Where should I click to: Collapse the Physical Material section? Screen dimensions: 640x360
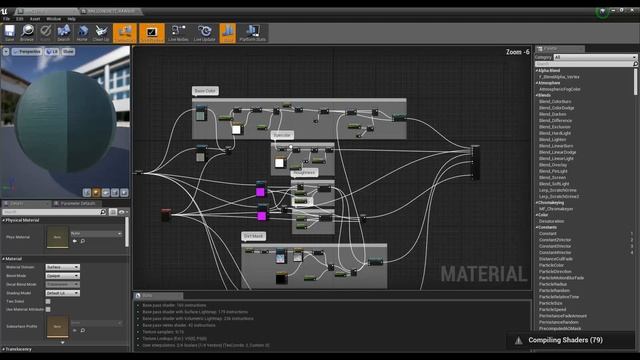(4, 220)
